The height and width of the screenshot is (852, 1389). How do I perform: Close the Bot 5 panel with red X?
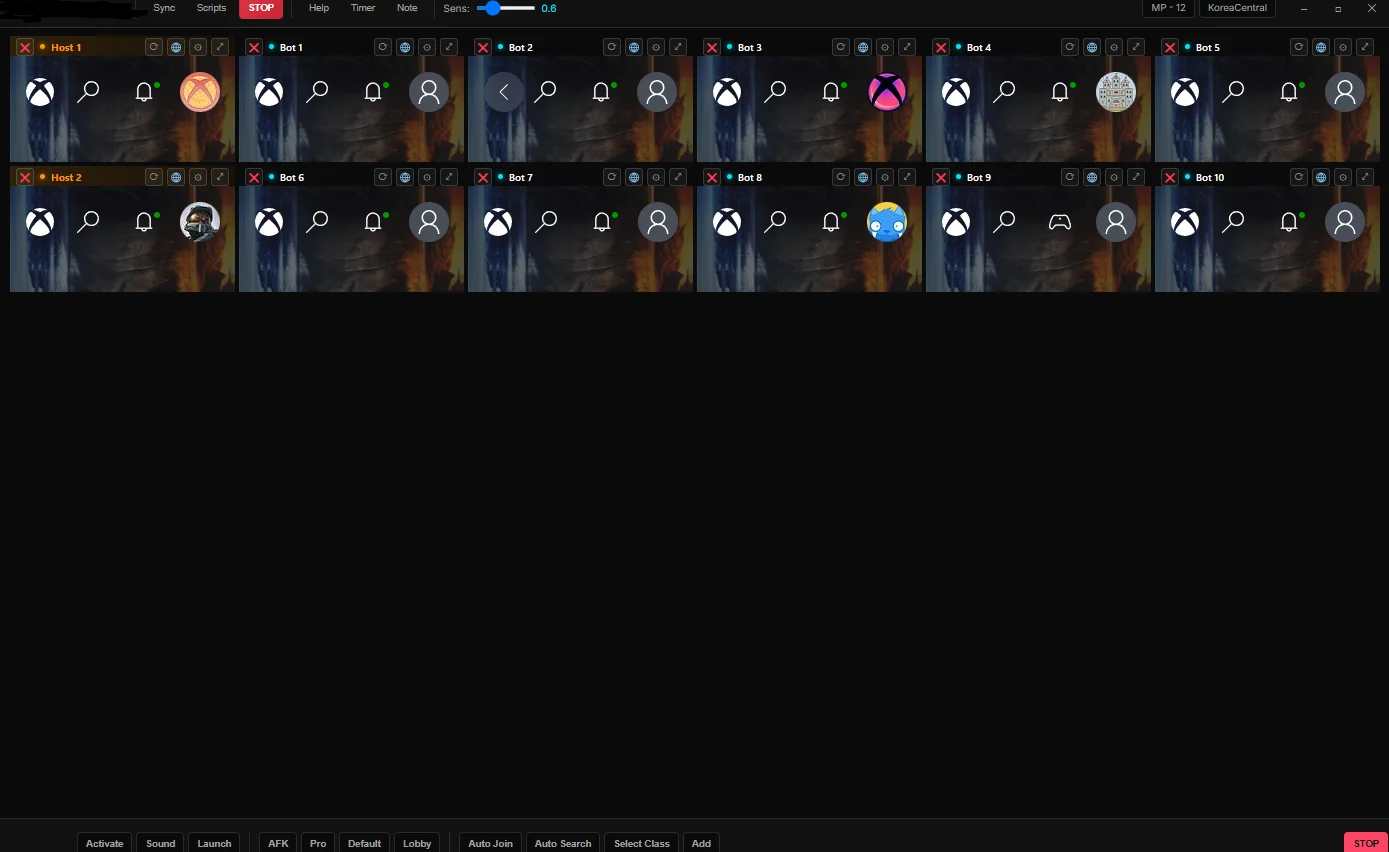[1170, 47]
